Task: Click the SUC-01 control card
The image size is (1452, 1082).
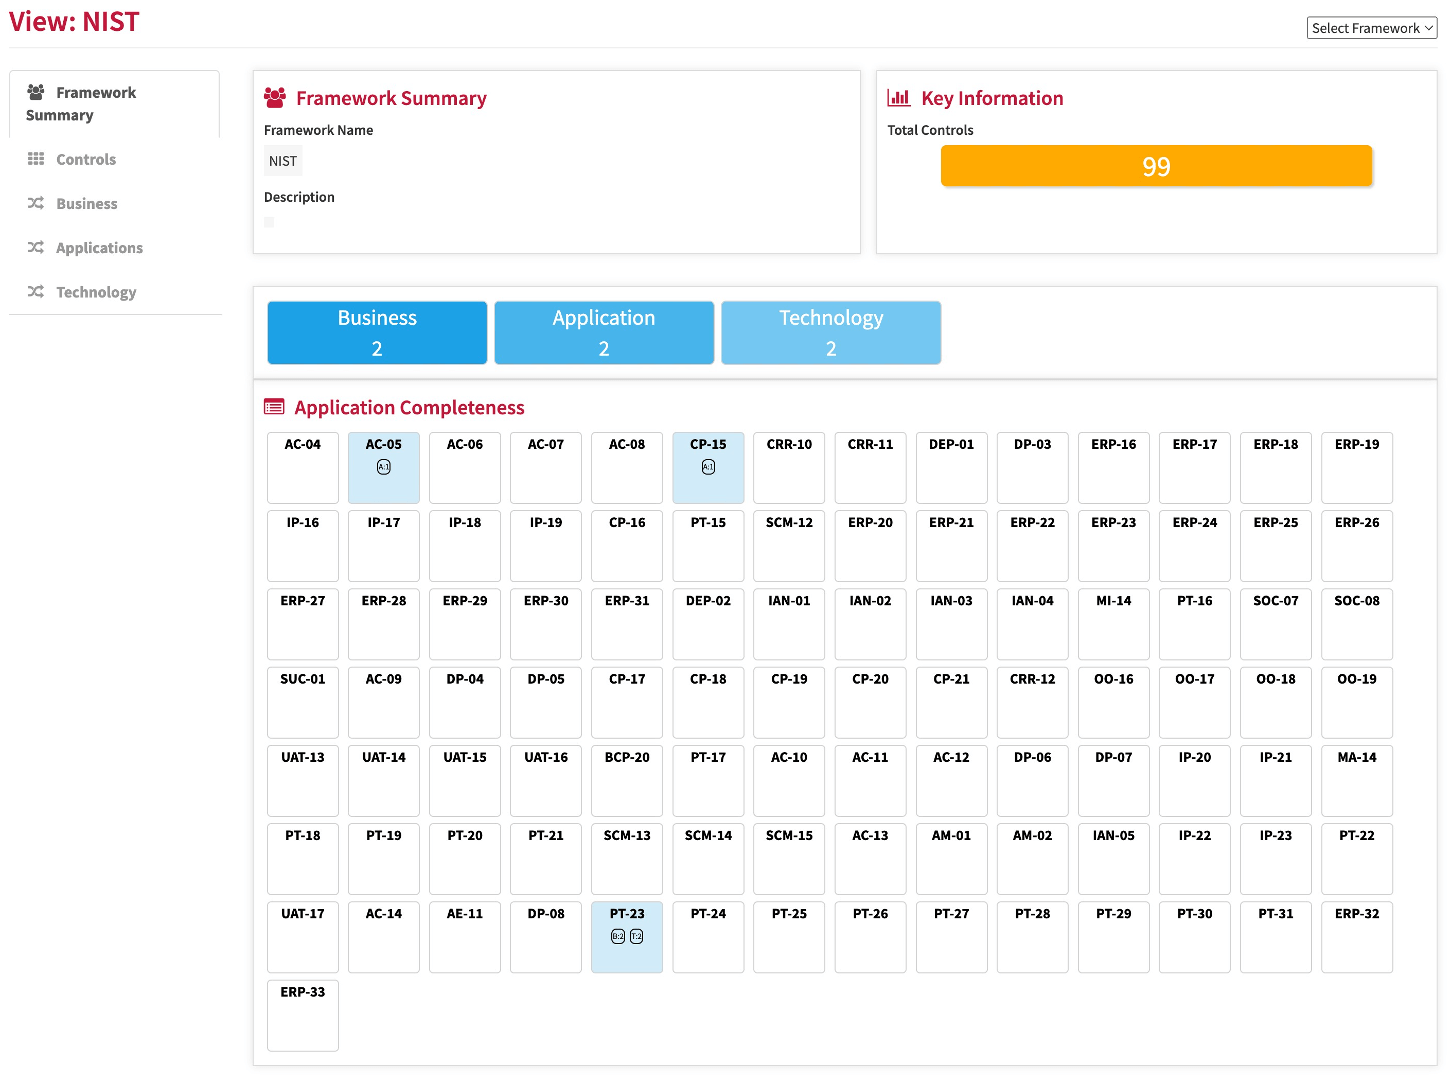Action: (x=303, y=702)
